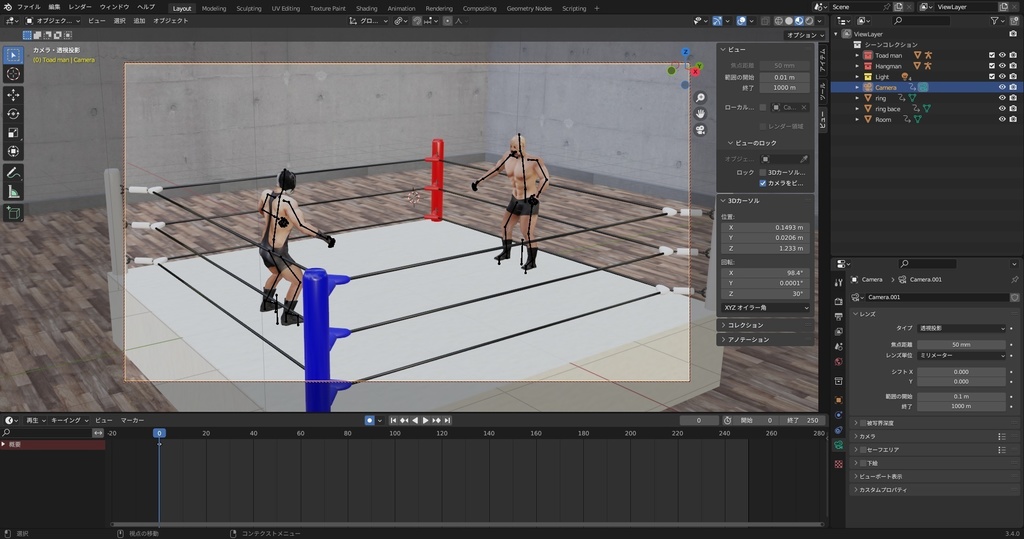
Task: Activate the Transform tool
Action: [x=13, y=152]
